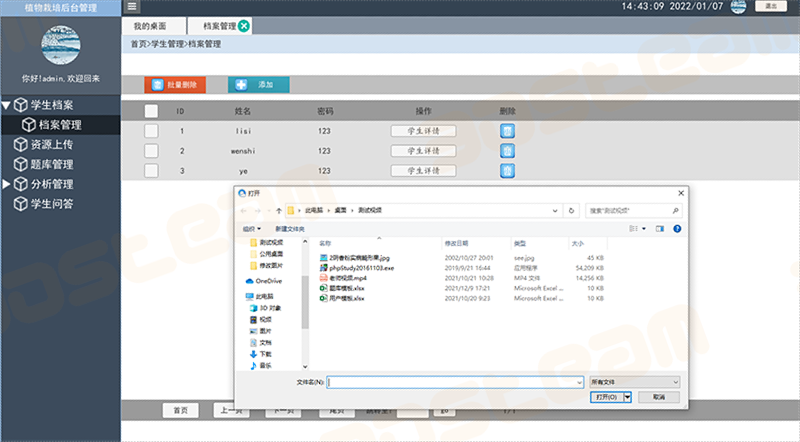Click the hamburger menu icon in top bar
Screen dimensions: 800x442
132,7
